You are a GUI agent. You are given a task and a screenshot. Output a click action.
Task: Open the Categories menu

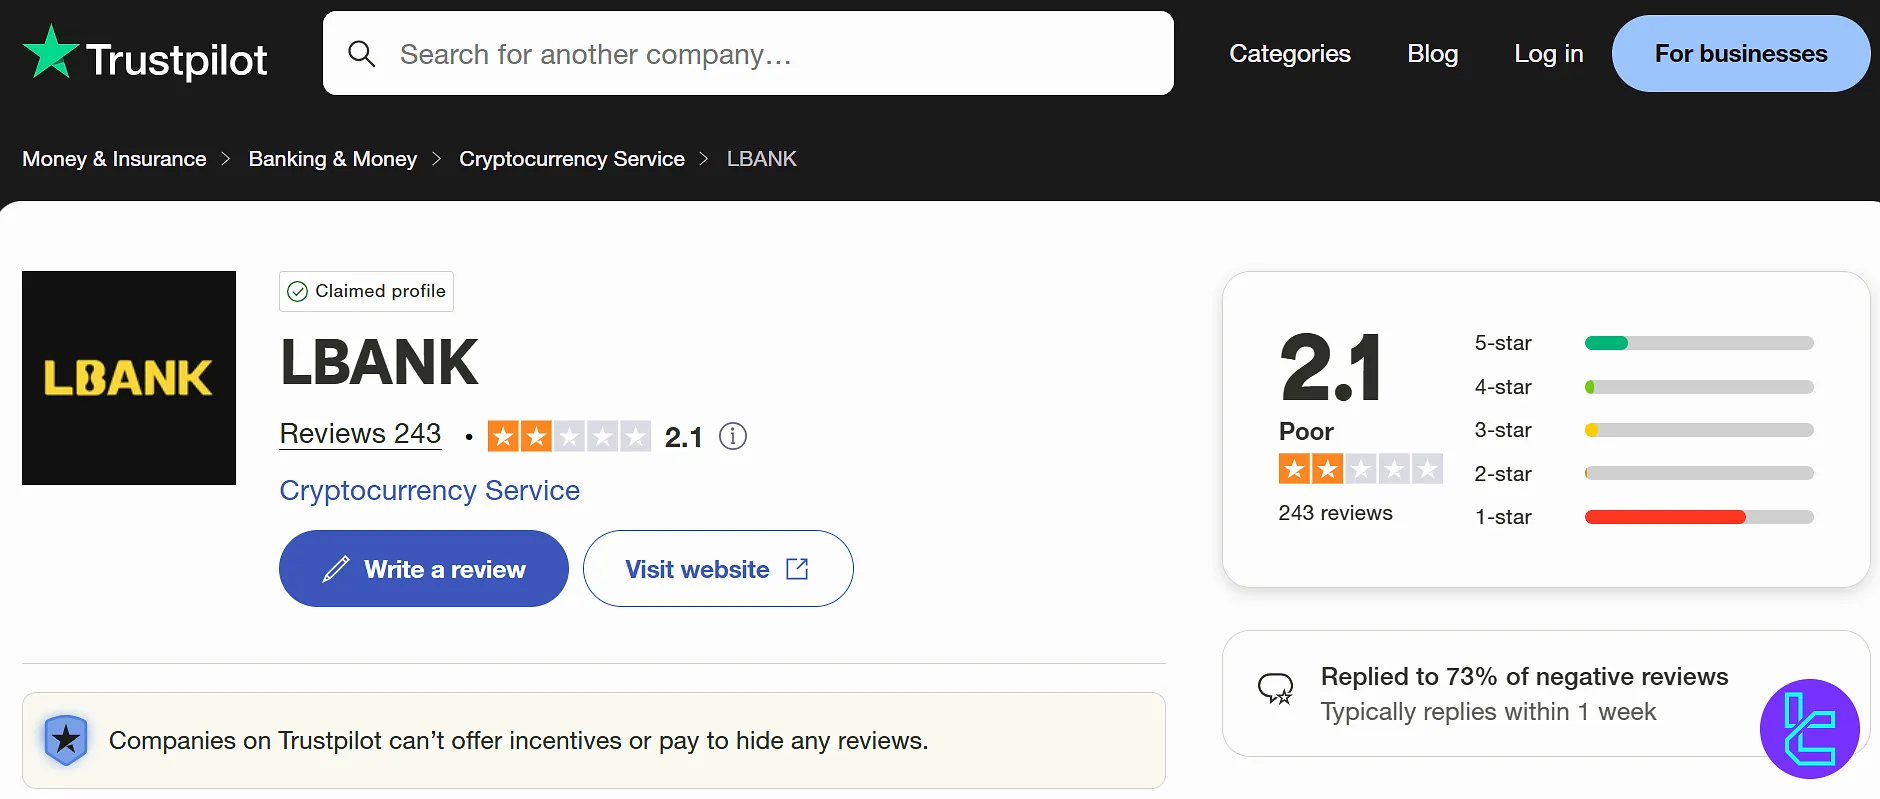pos(1290,53)
